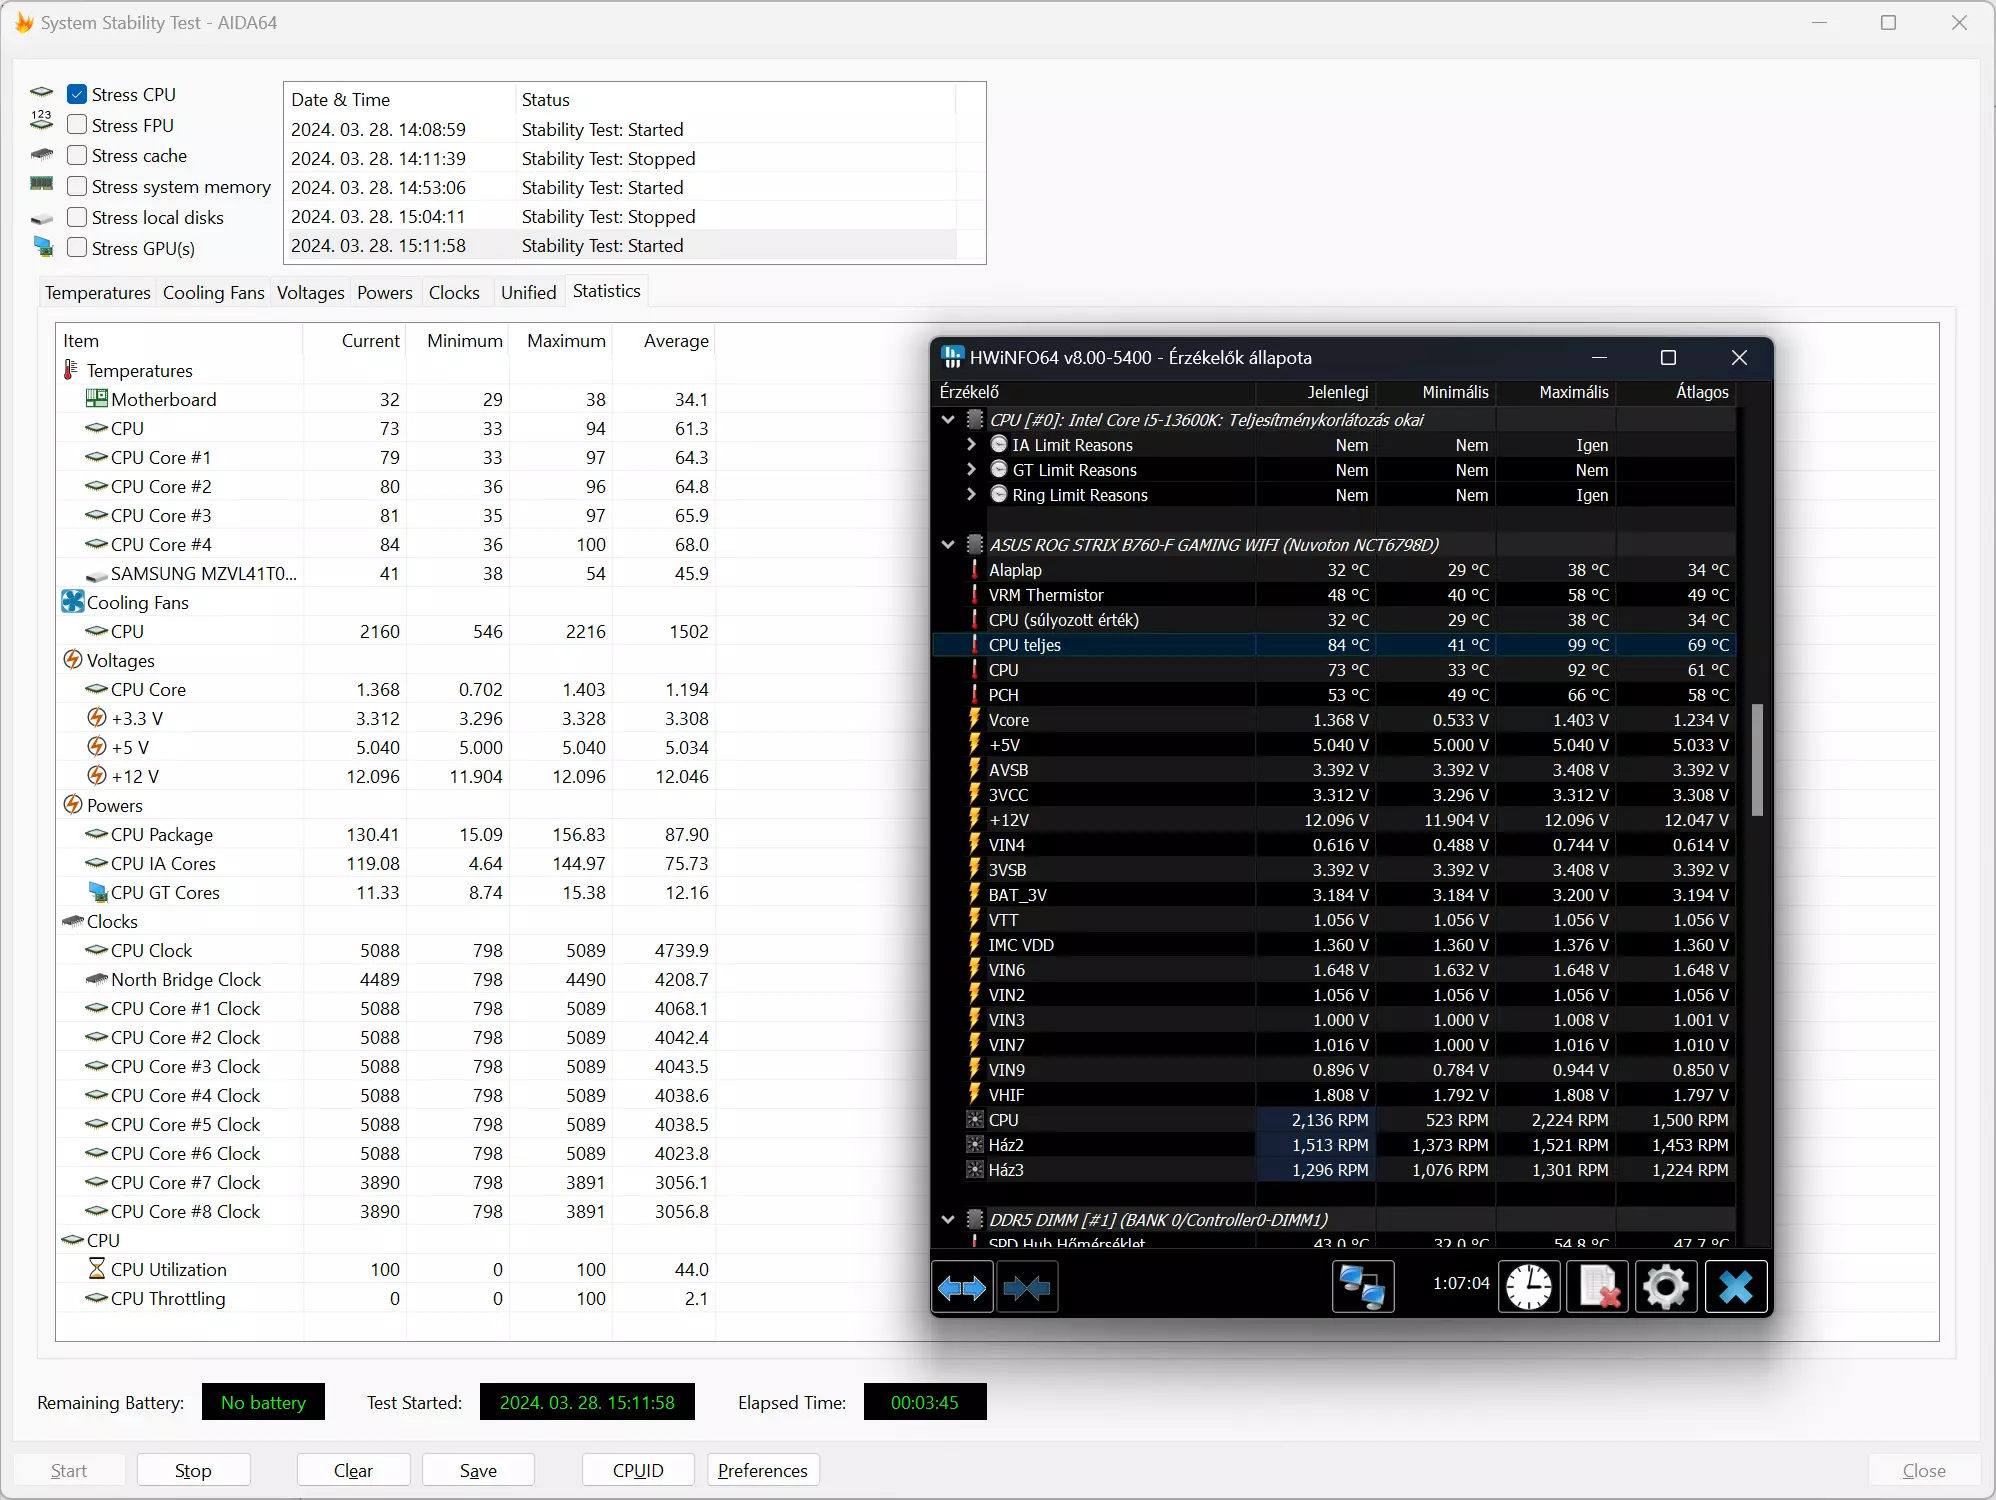
Task: Click Clear button
Action: click(353, 1470)
